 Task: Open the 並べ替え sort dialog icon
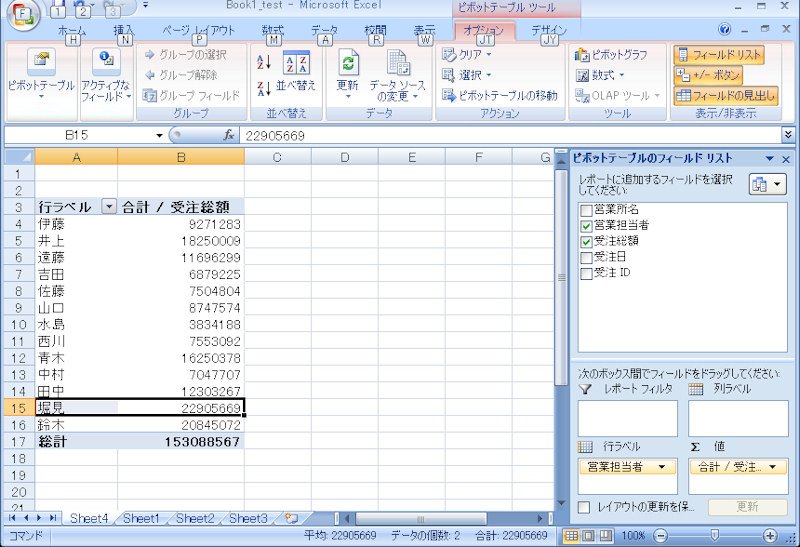coord(296,63)
